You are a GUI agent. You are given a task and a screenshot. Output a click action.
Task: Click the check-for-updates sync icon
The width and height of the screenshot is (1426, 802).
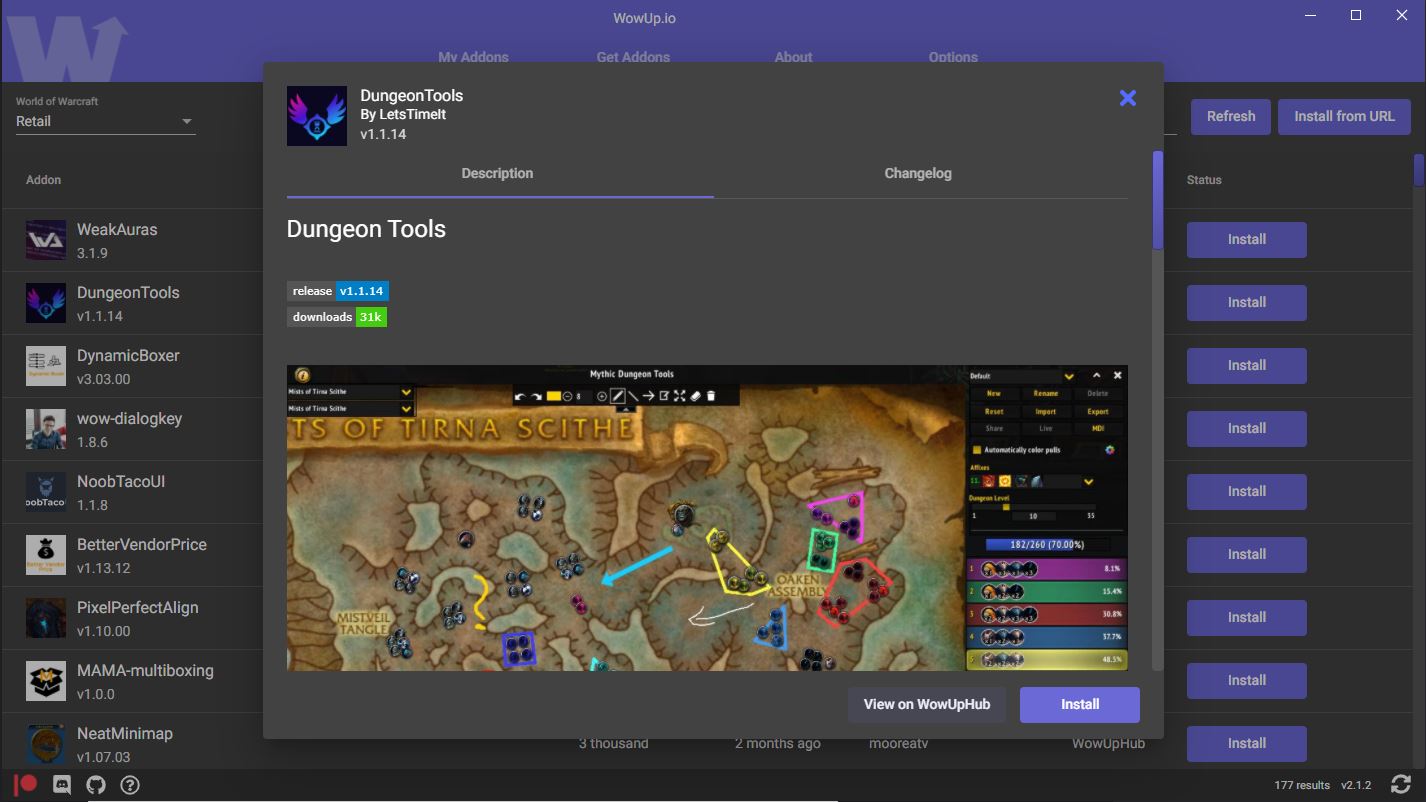(1400, 785)
